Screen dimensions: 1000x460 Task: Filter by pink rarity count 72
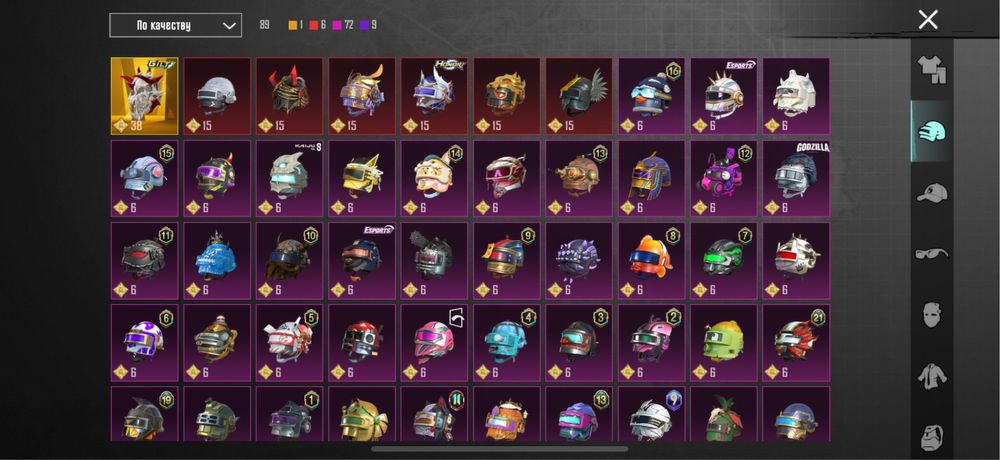pos(343,26)
